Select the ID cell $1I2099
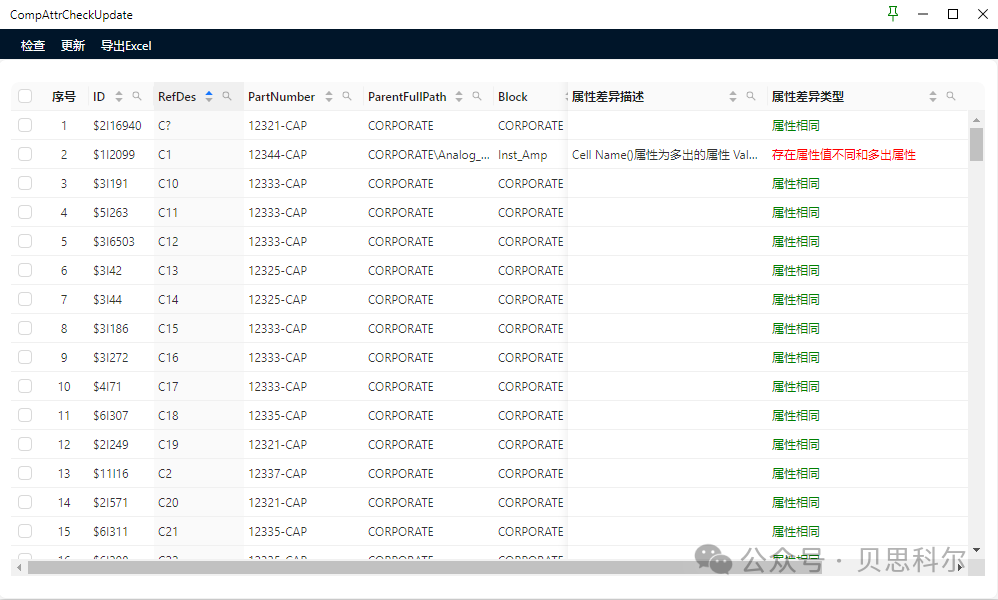The image size is (998, 600). click(114, 155)
